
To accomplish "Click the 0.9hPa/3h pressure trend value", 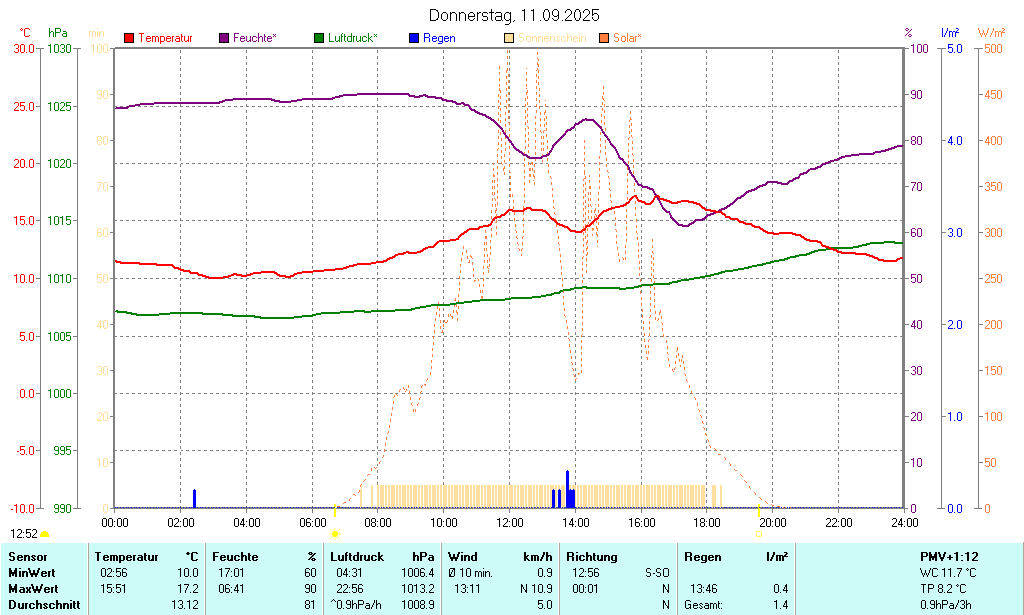I will click(946, 605).
